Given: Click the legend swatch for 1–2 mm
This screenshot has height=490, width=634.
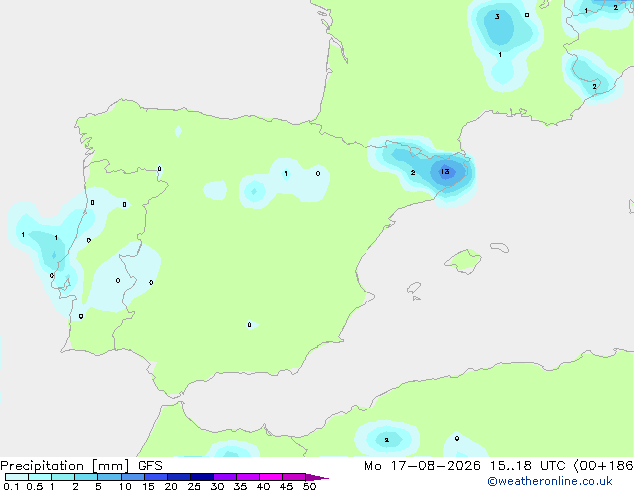Looking at the screenshot, I should (x=63, y=477).
